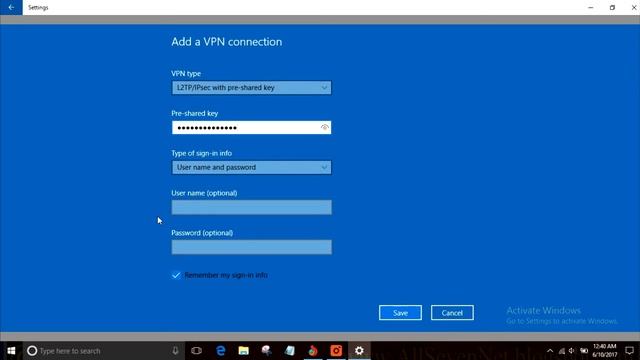Click the Settings gear in taskbar
The width and height of the screenshot is (640, 360).
359,351
